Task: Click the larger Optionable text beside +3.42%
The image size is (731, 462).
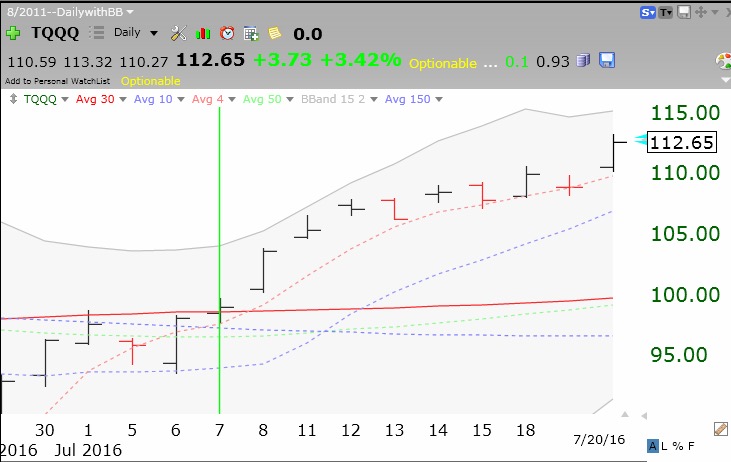Action: pyautogui.click(x=443, y=63)
